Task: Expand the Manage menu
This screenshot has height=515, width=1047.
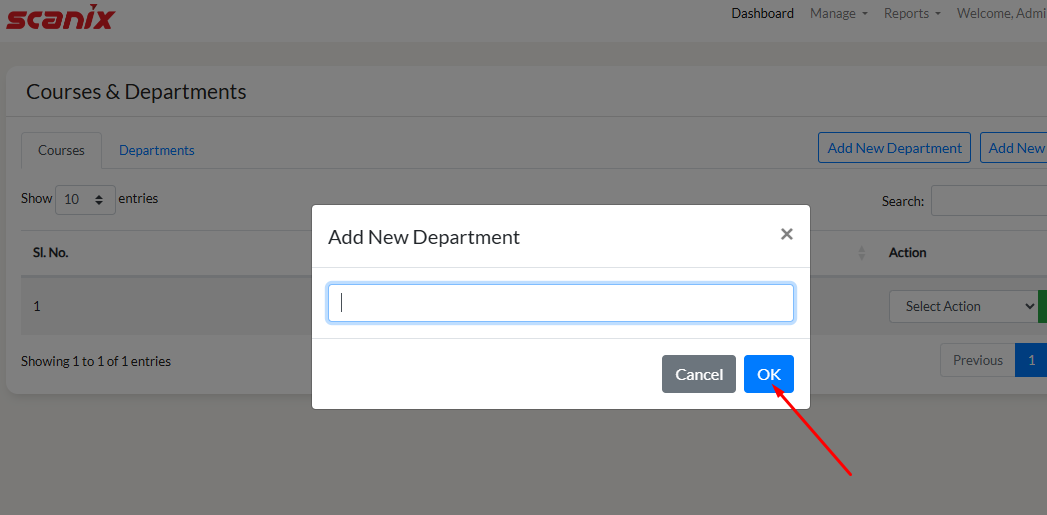Action: 838,14
